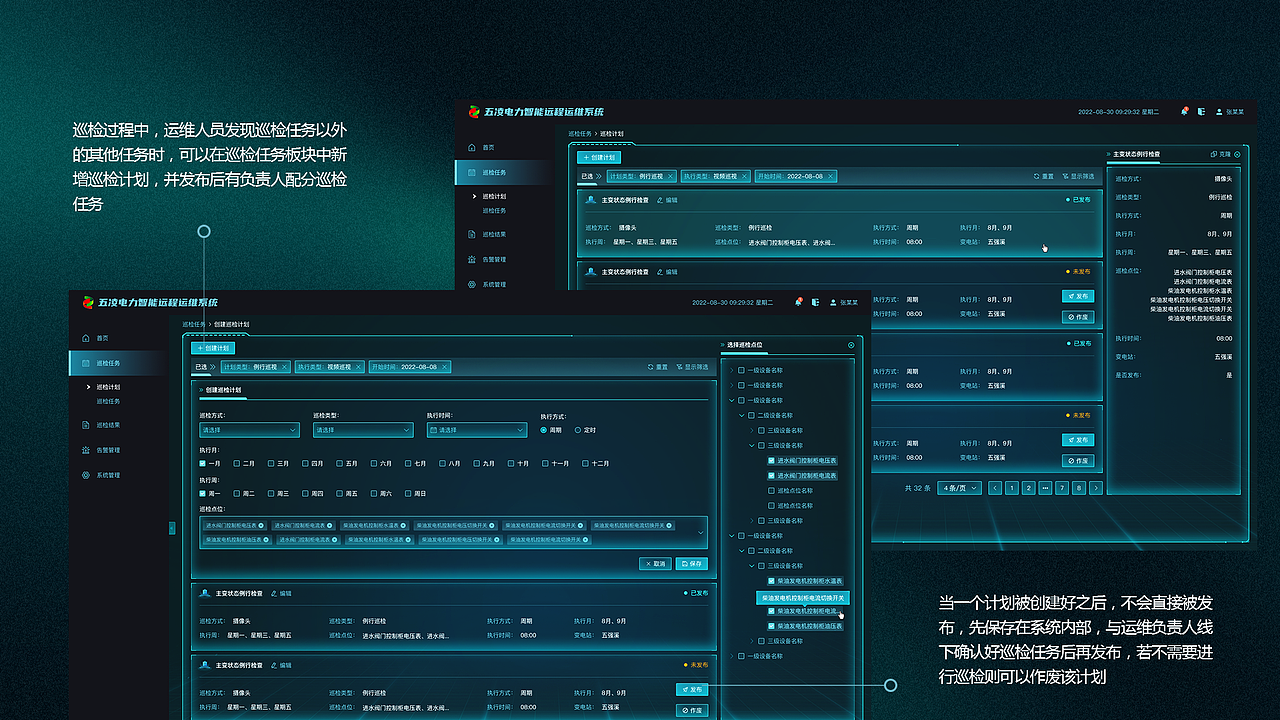Toggle 进水阀门控制柜电流表 checkbox in tree

(x=771, y=476)
